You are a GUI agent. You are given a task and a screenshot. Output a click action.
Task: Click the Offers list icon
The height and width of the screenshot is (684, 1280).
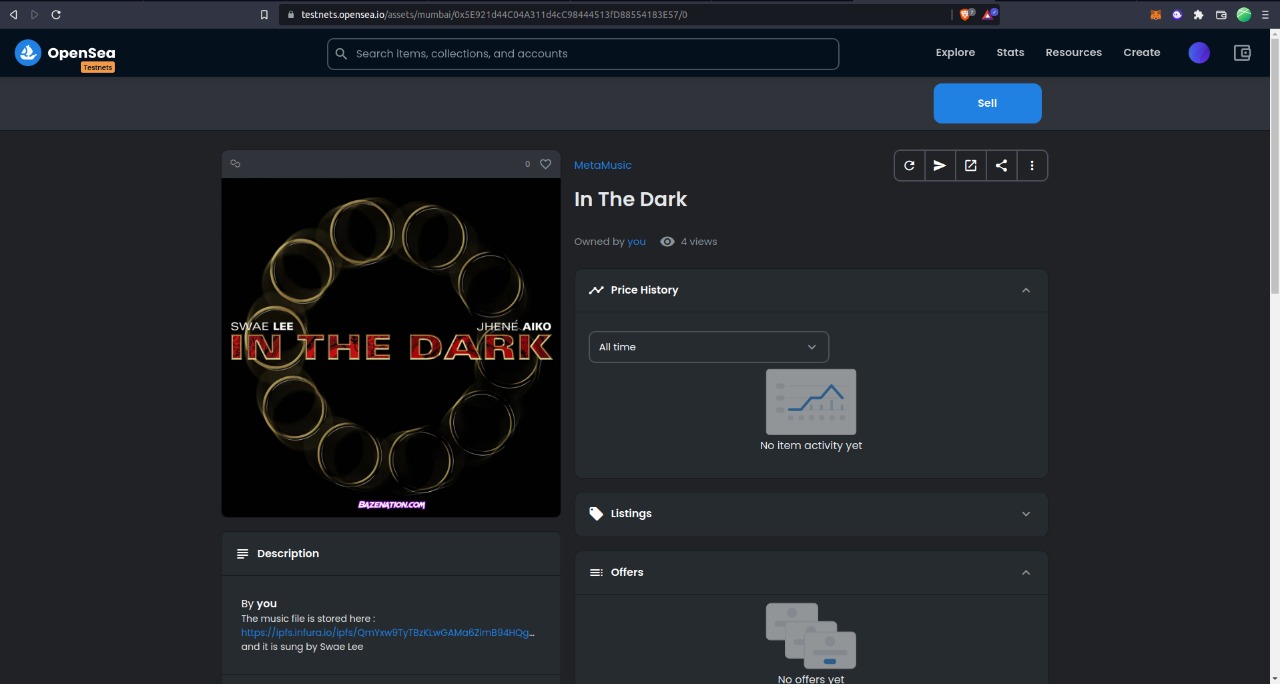click(x=596, y=573)
